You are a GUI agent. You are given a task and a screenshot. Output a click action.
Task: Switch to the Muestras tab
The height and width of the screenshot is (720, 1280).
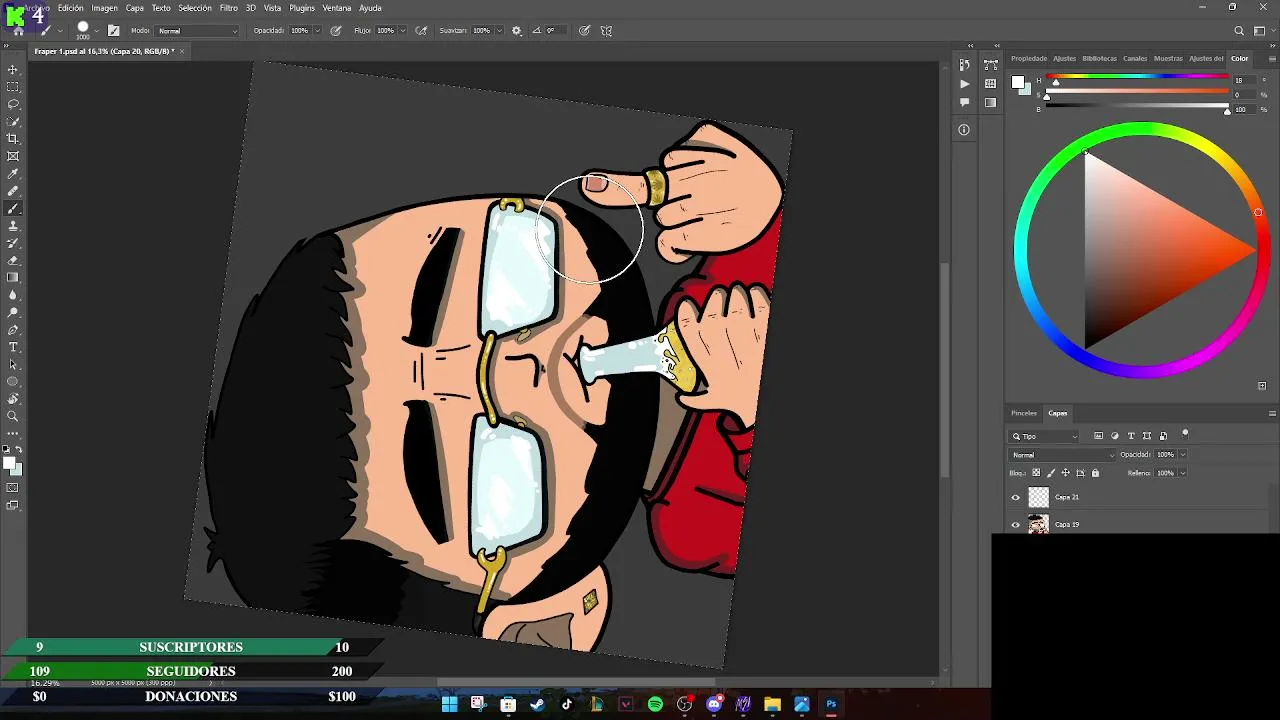(1168, 58)
